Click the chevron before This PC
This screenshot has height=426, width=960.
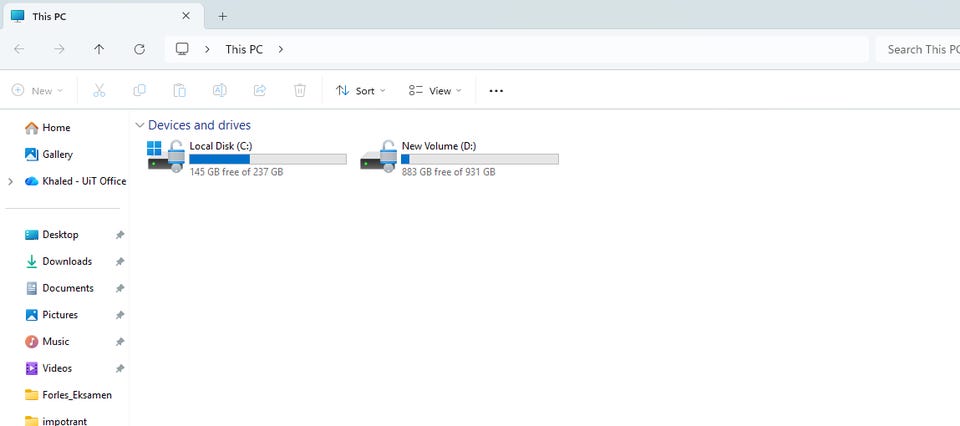click(208, 49)
